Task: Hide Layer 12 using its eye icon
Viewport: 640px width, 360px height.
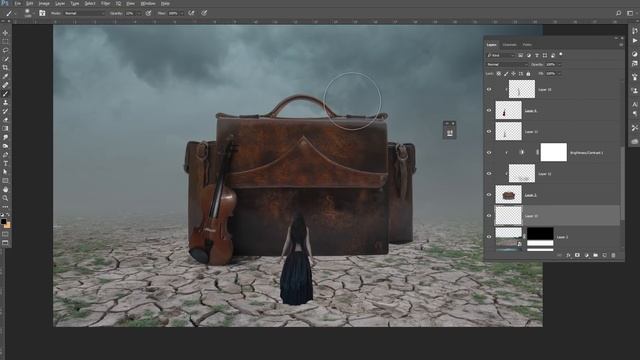Action: pos(489,174)
